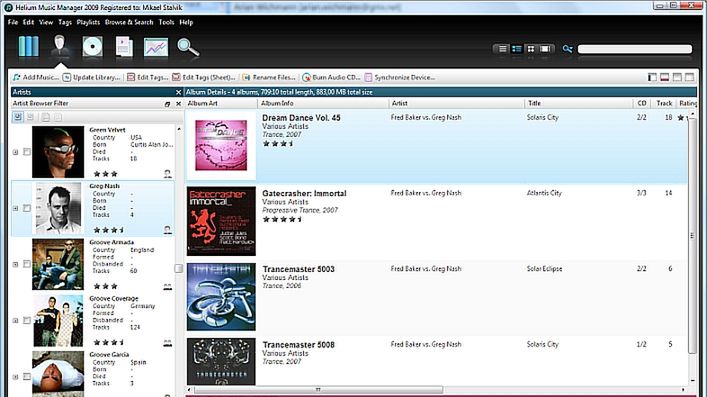Click Synchronize Device toolbar button
707x397 pixels.
click(x=399, y=77)
